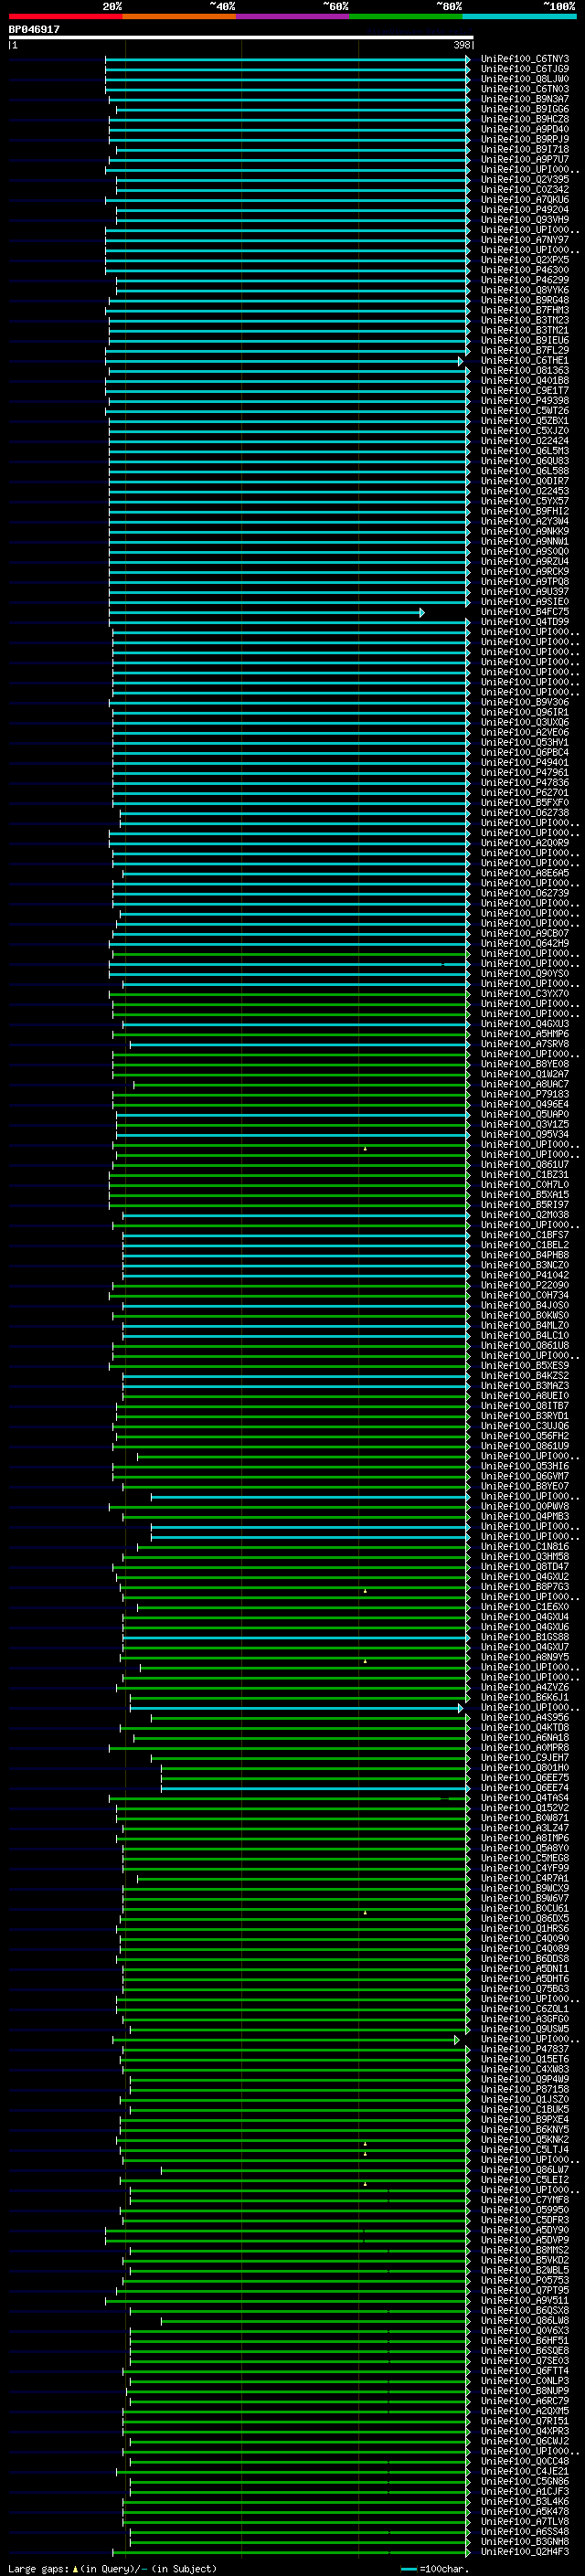Select label UniRef100_Q8TD47

[525, 1566]
